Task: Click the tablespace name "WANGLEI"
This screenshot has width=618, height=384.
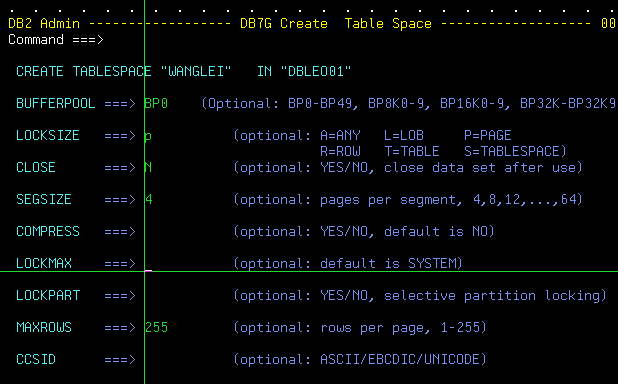Action: 196,71
